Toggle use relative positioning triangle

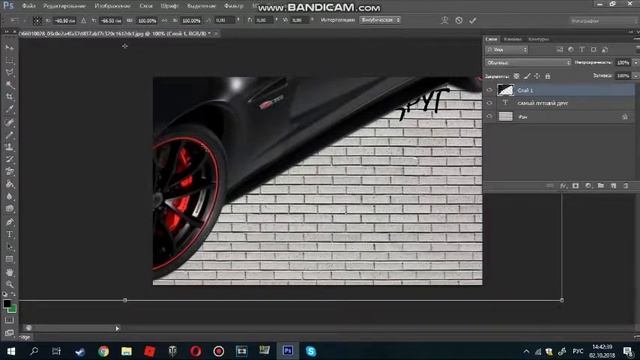pos(83,20)
